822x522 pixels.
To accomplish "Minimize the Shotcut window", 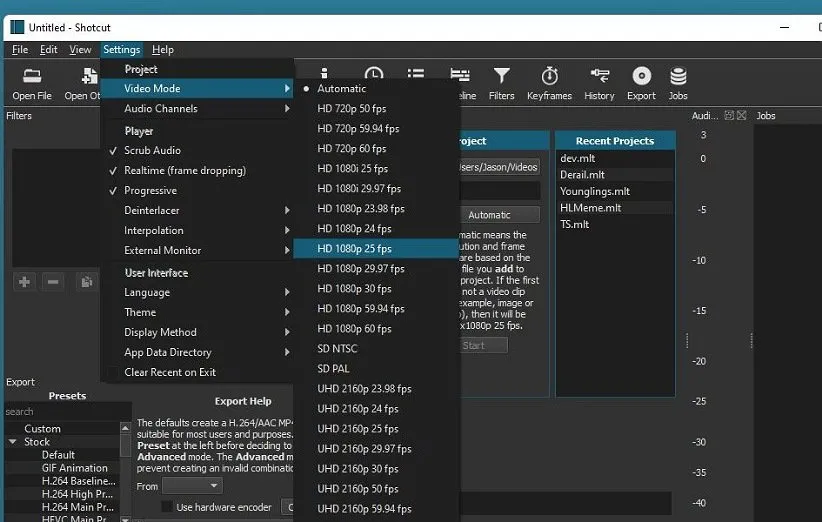I will click(784, 27).
